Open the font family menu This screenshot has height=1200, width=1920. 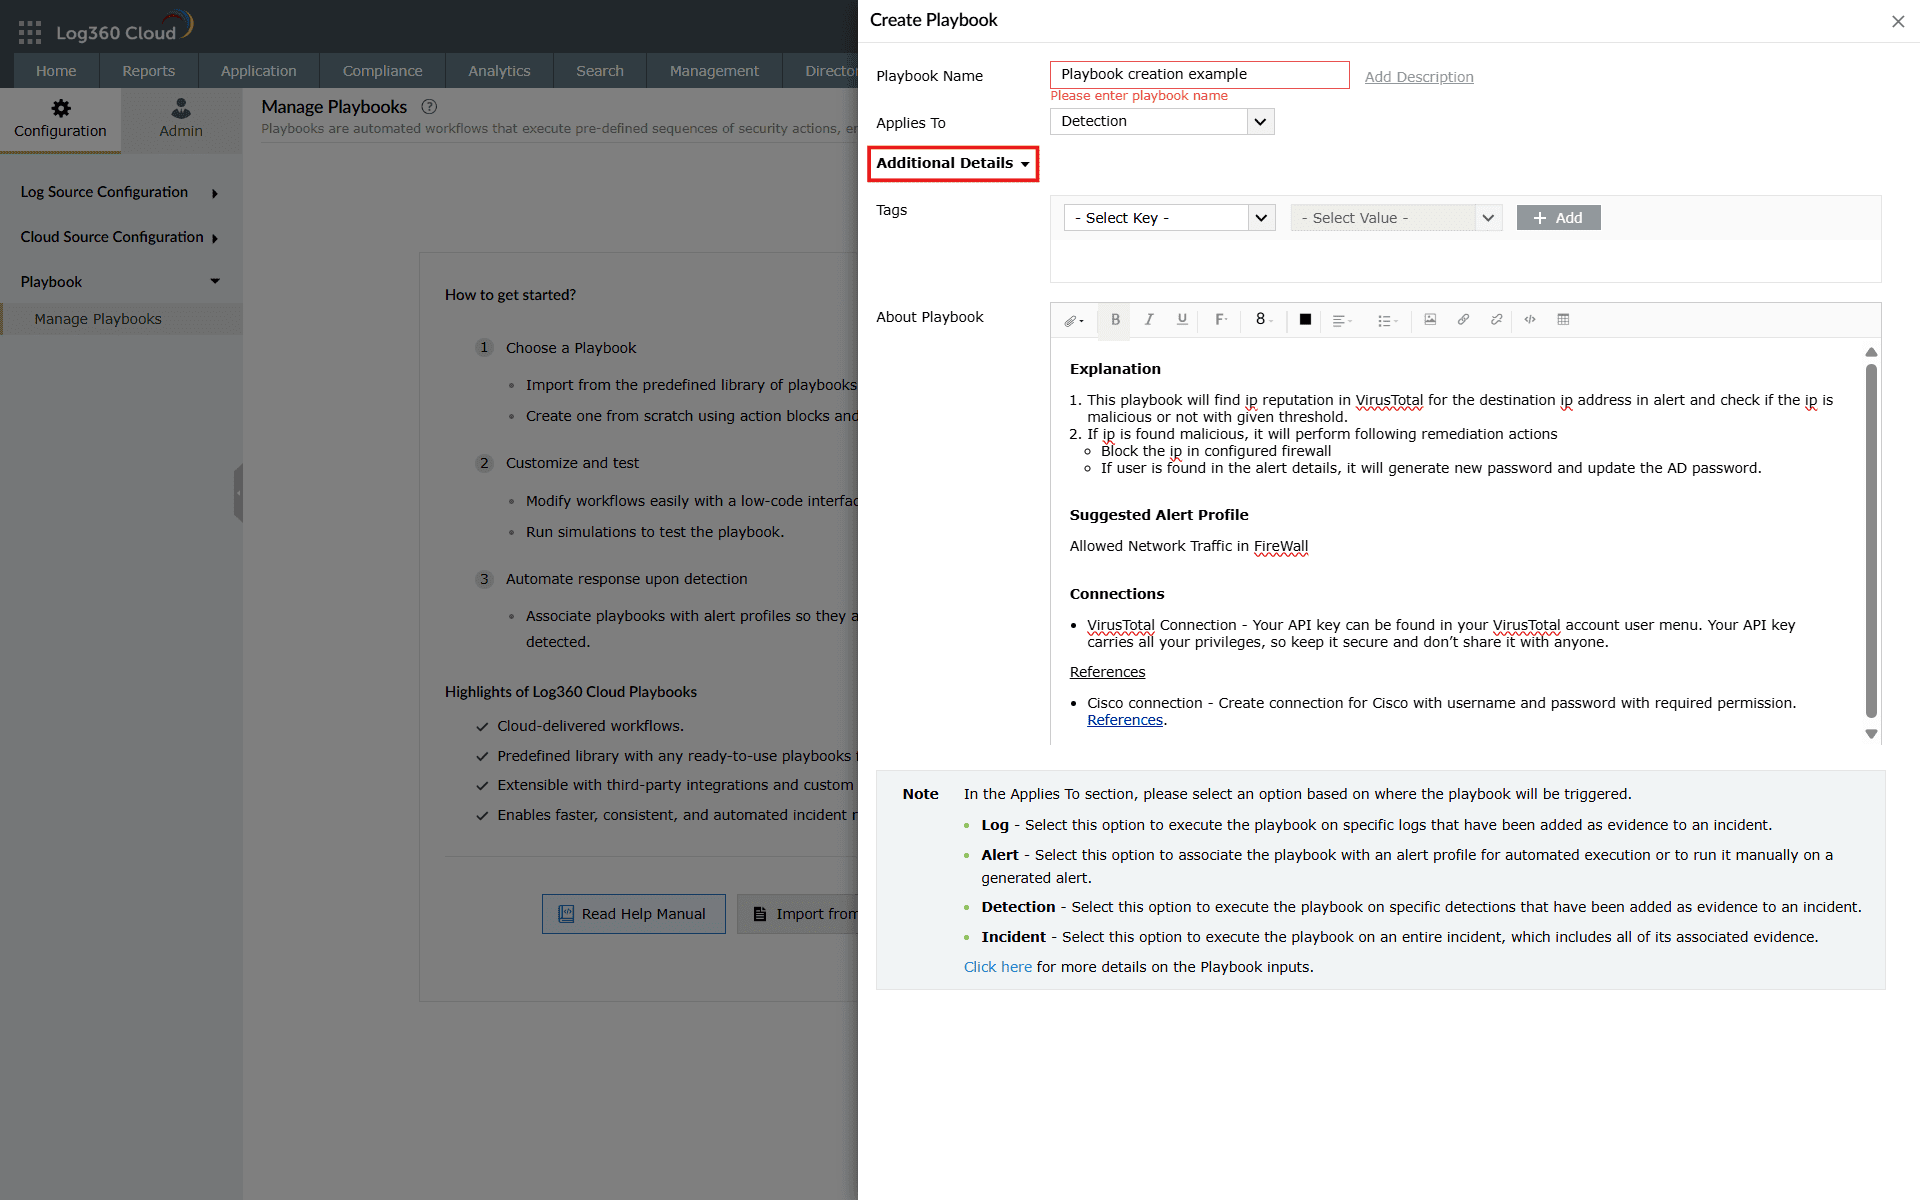[1221, 320]
